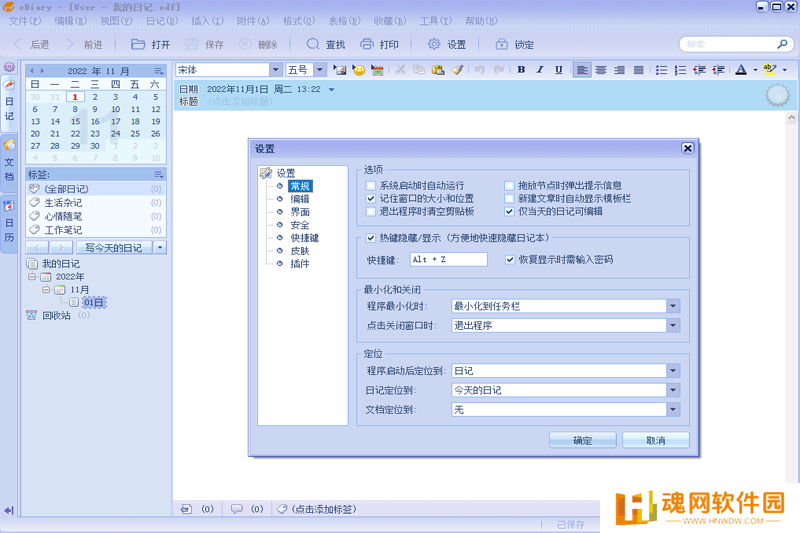This screenshot has width=800, height=533.
Task: Click the search magnifier icon
Action: pos(782,44)
